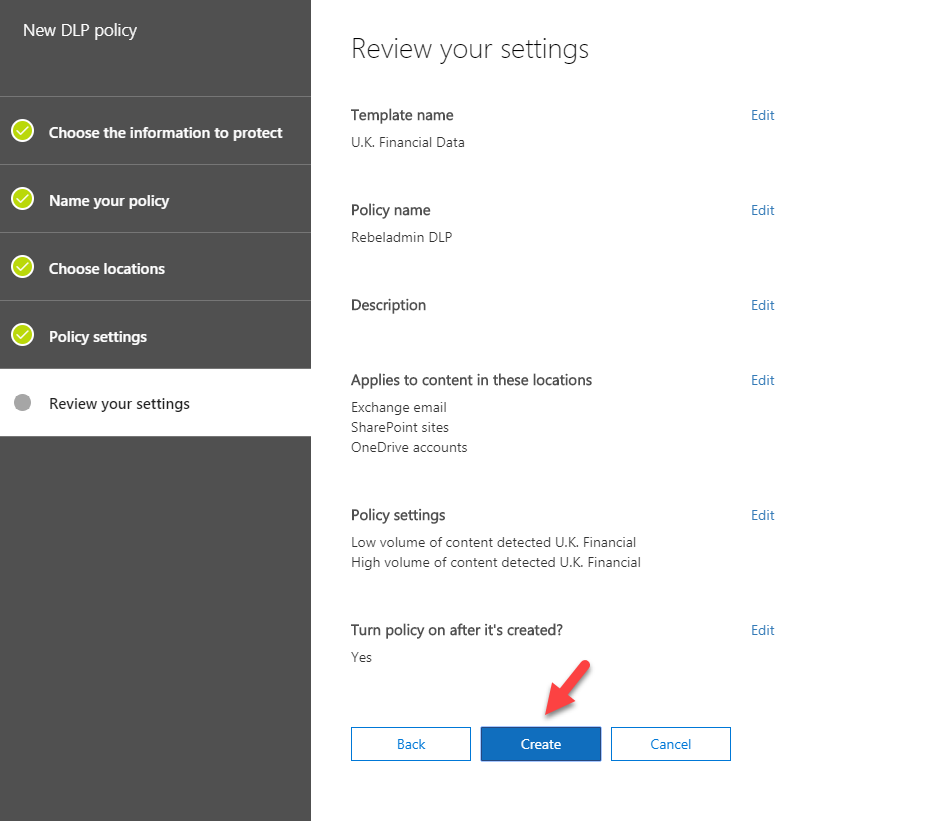Select the Choose locations step
The width and height of the screenshot is (933, 821).
point(155,267)
